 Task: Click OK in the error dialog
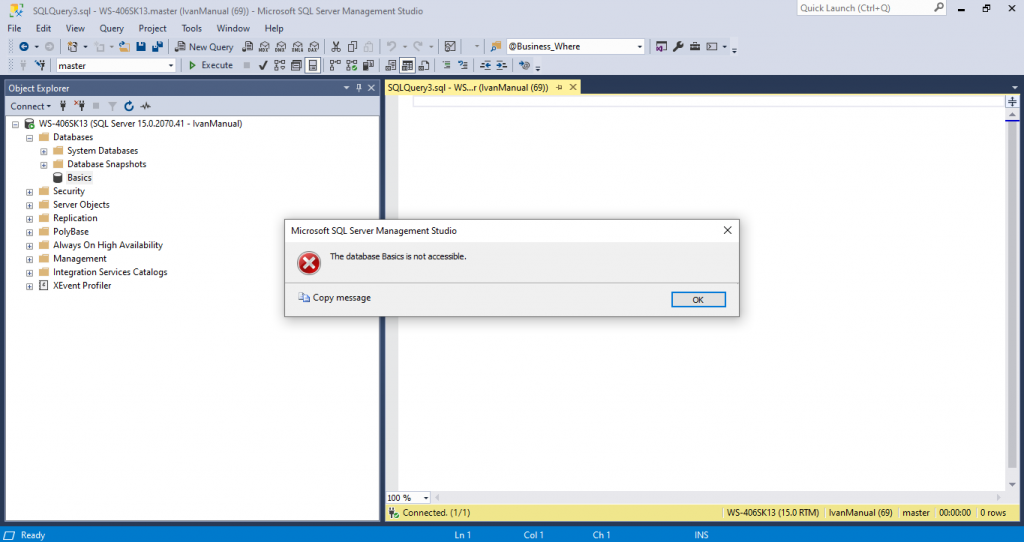(698, 300)
